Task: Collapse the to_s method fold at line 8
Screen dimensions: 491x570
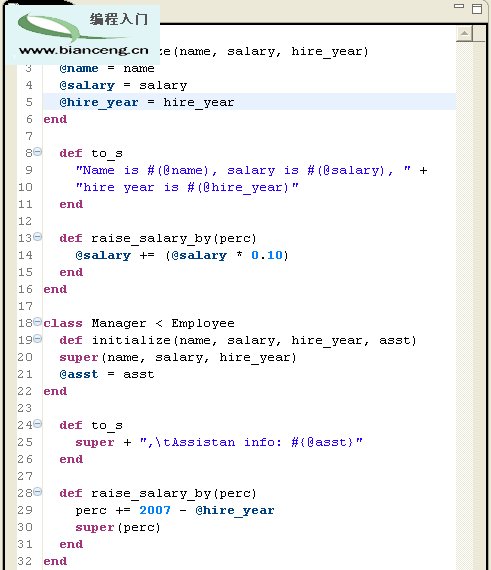Action: click(37, 152)
